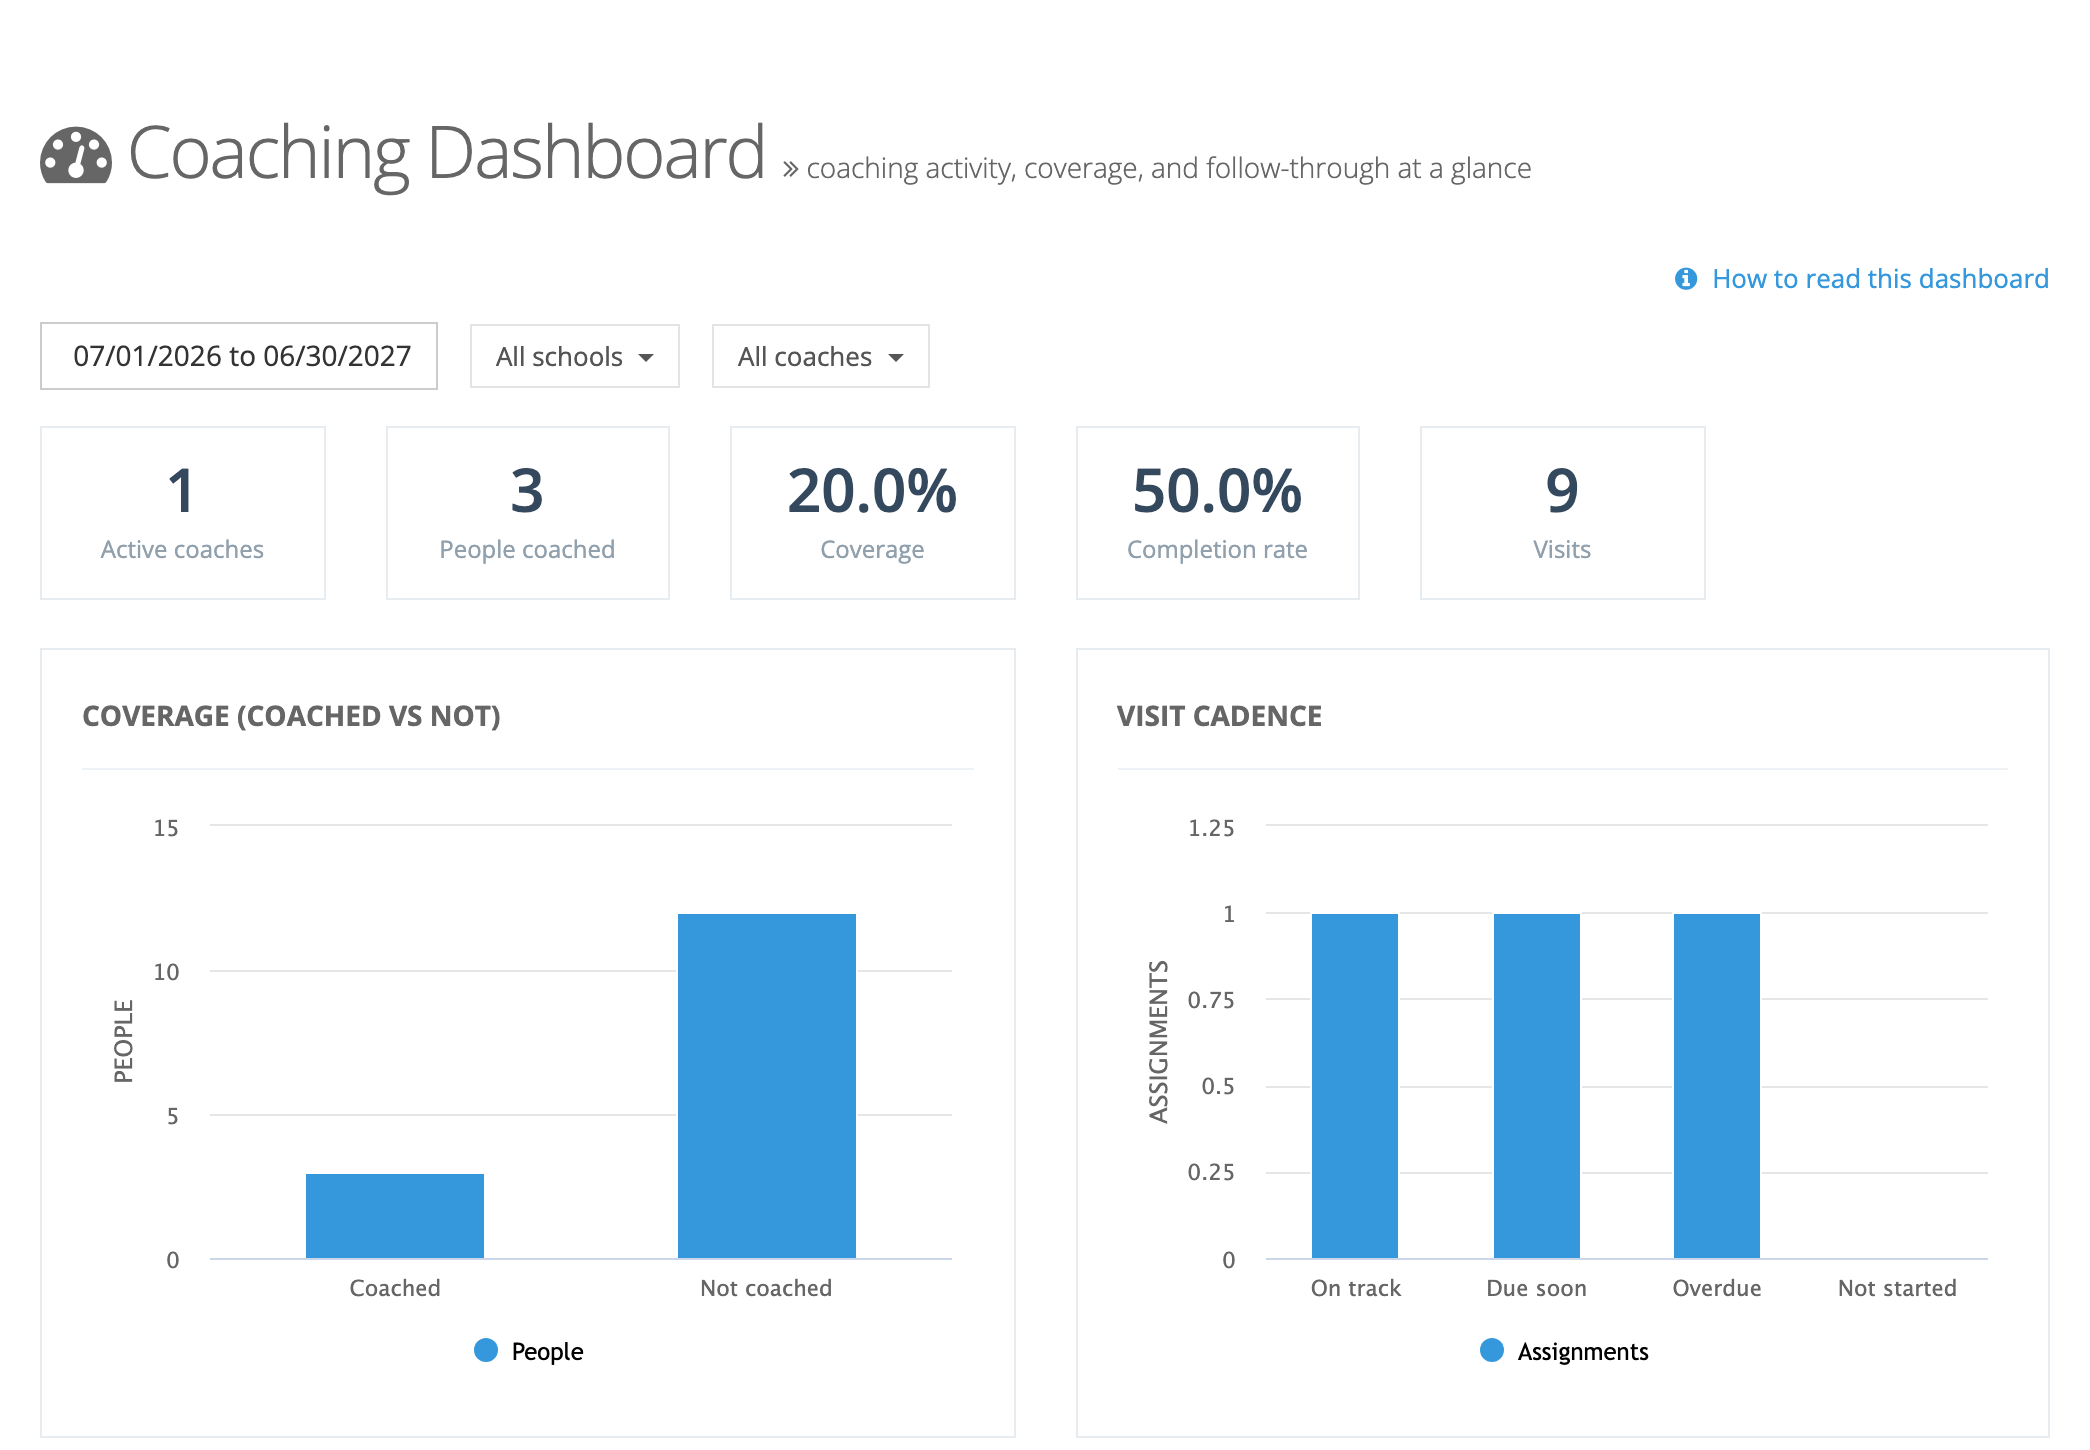This screenshot has width=2090, height=1450.
Task: Toggle the Assignments legend marker in Visit Cadence
Action: pyautogui.click(x=1492, y=1351)
